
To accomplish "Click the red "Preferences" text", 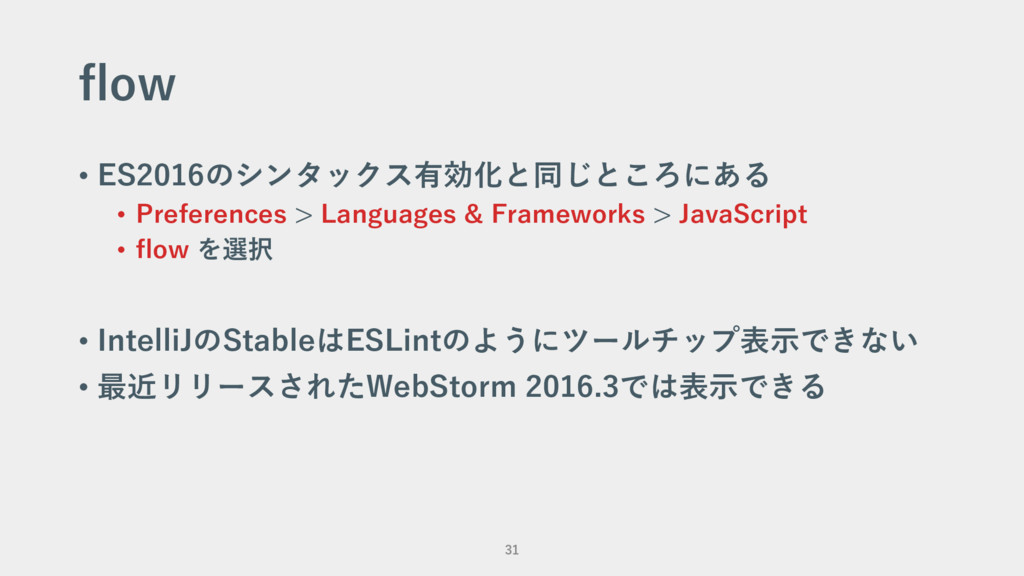I will coord(211,214).
